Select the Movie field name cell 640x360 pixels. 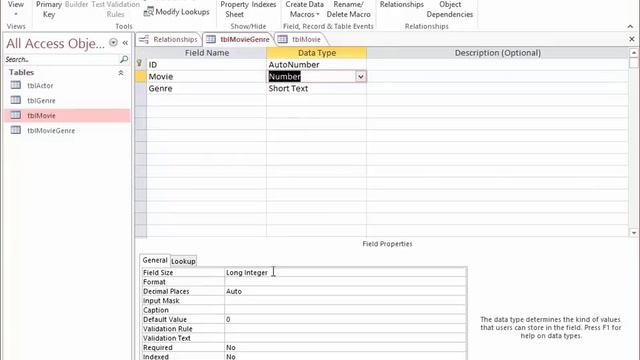pos(207,76)
